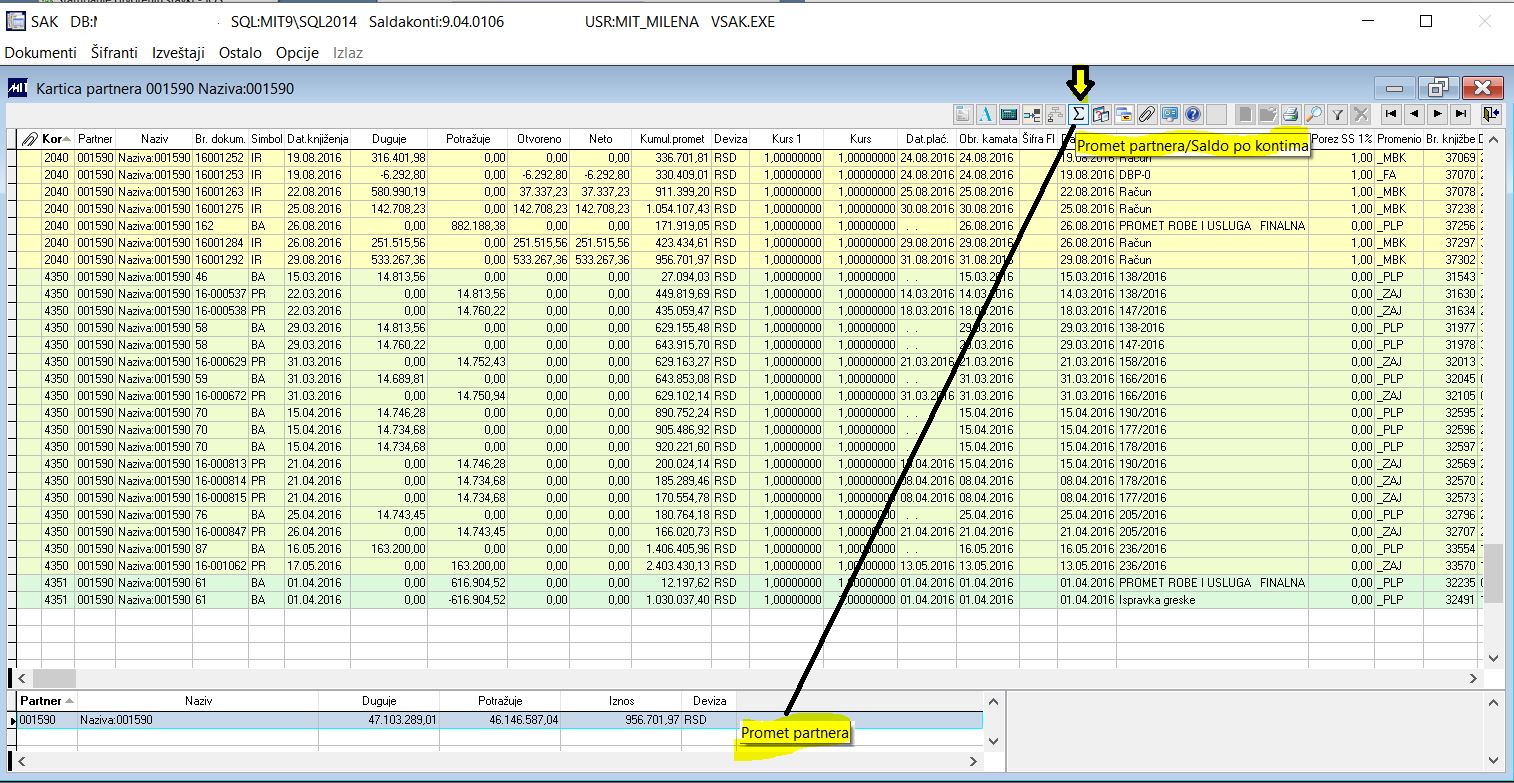Click the Sigma partner turnover icon

point(1078,114)
